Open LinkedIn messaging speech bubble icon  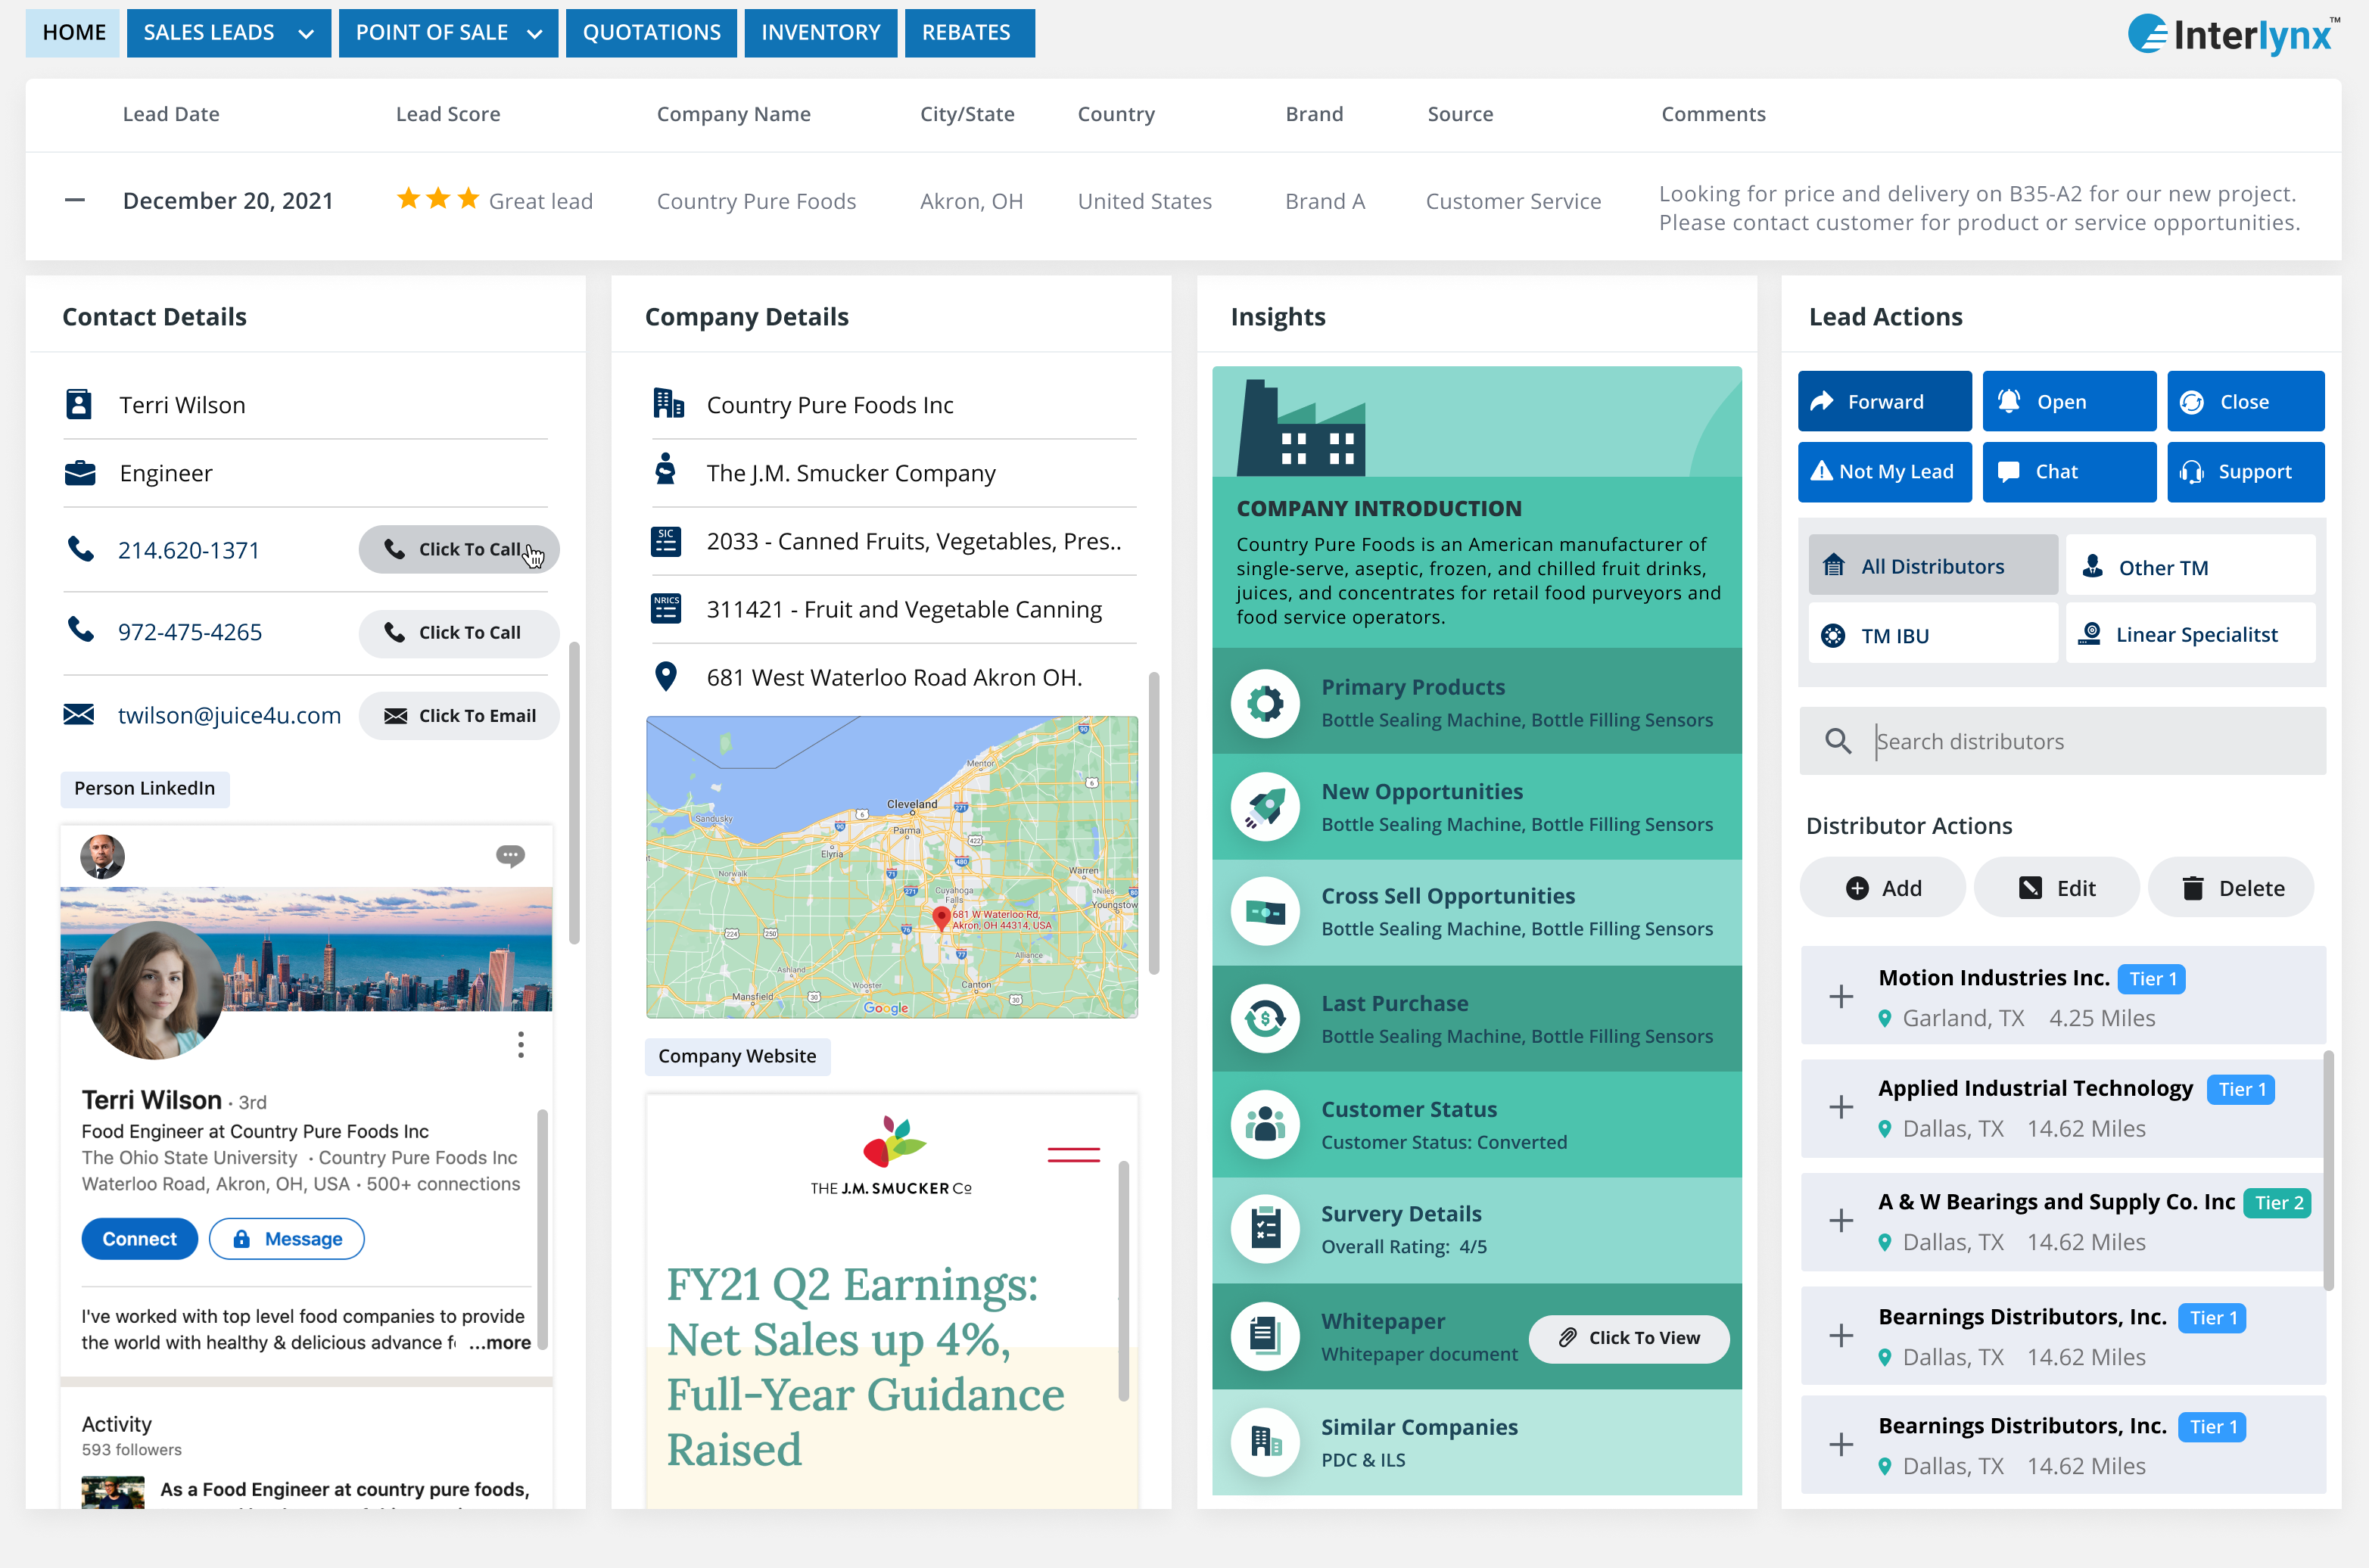click(510, 855)
